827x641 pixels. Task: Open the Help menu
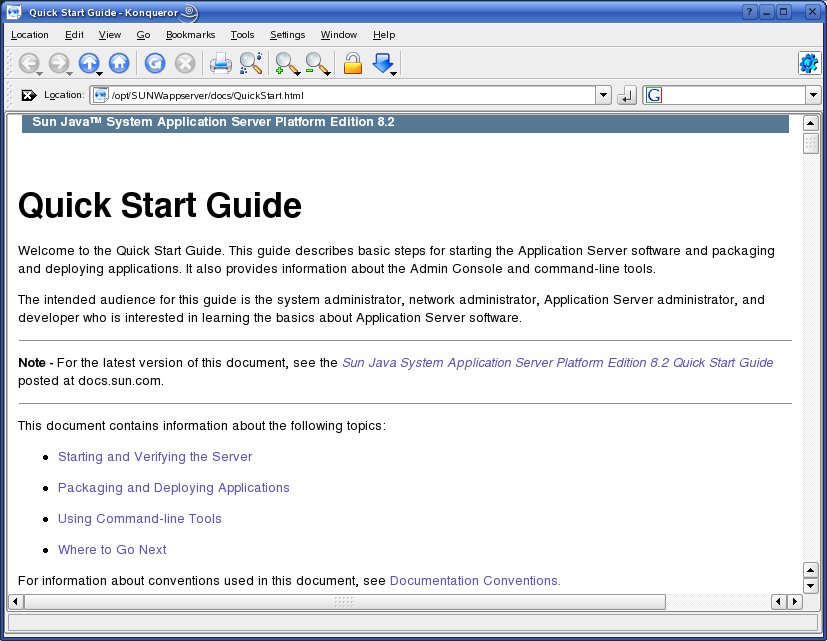(x=384, y=35)
